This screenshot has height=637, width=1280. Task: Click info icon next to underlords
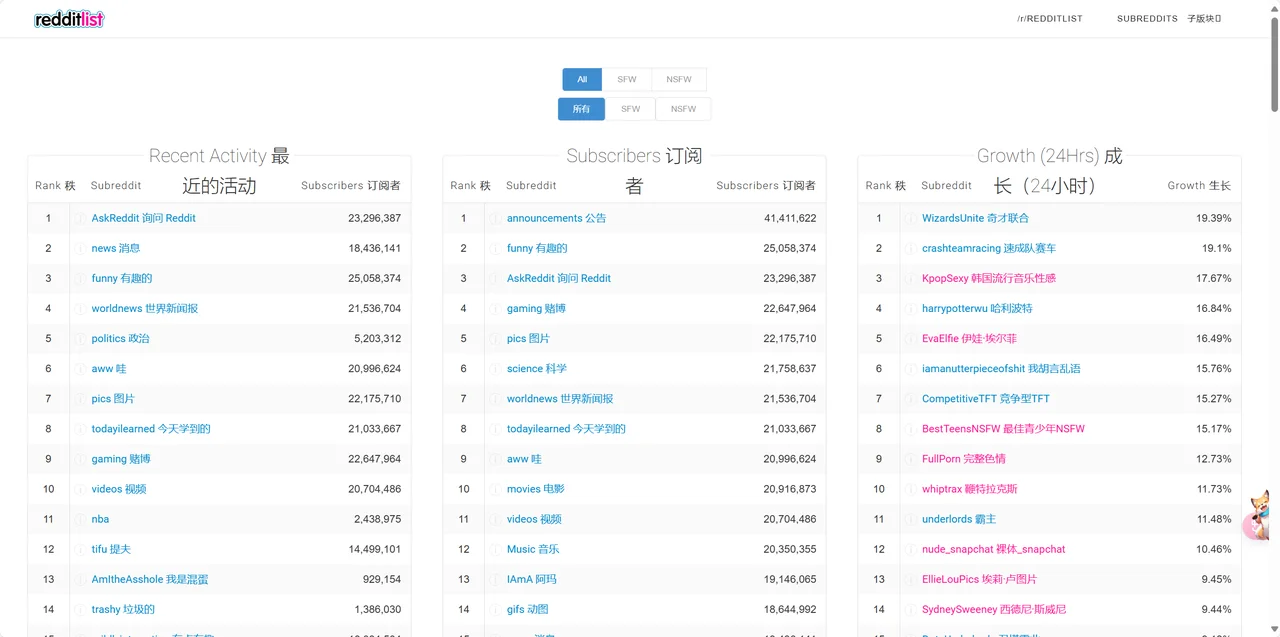tap(910, 519)
